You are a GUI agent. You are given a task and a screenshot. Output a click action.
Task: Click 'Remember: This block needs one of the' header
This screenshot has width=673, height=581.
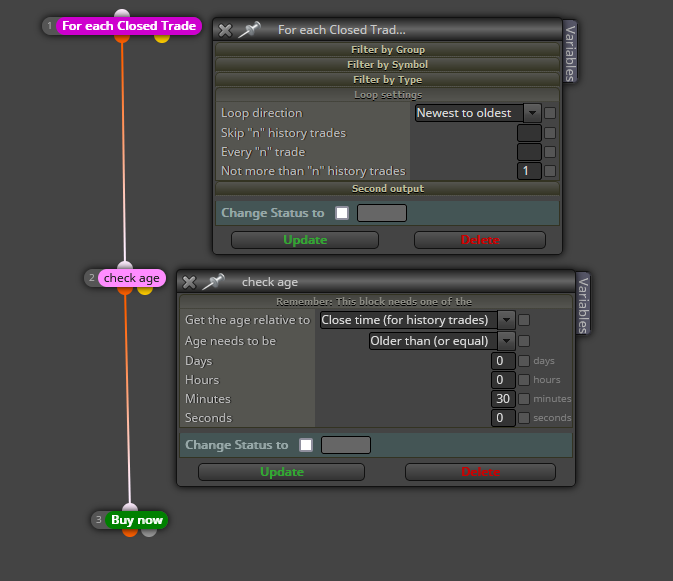pos(374,302)
